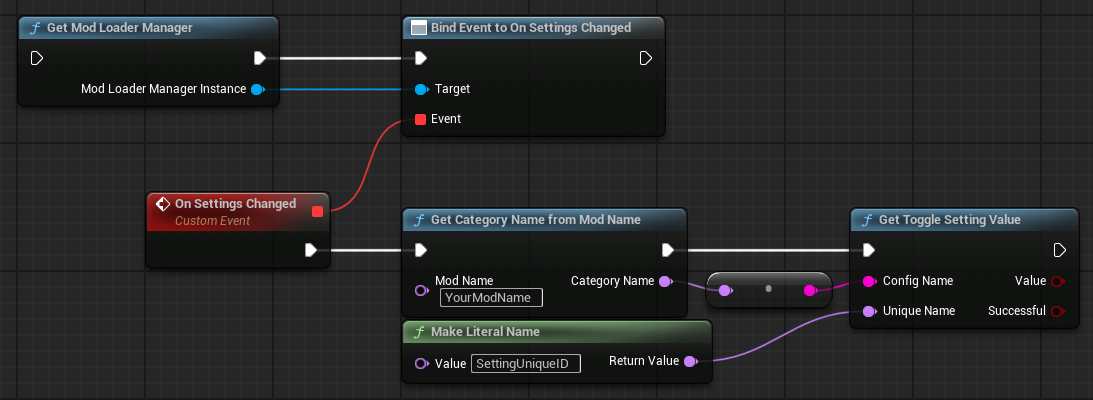Click the Category Name output pin
1093x400 pixels.
(666, 282)
